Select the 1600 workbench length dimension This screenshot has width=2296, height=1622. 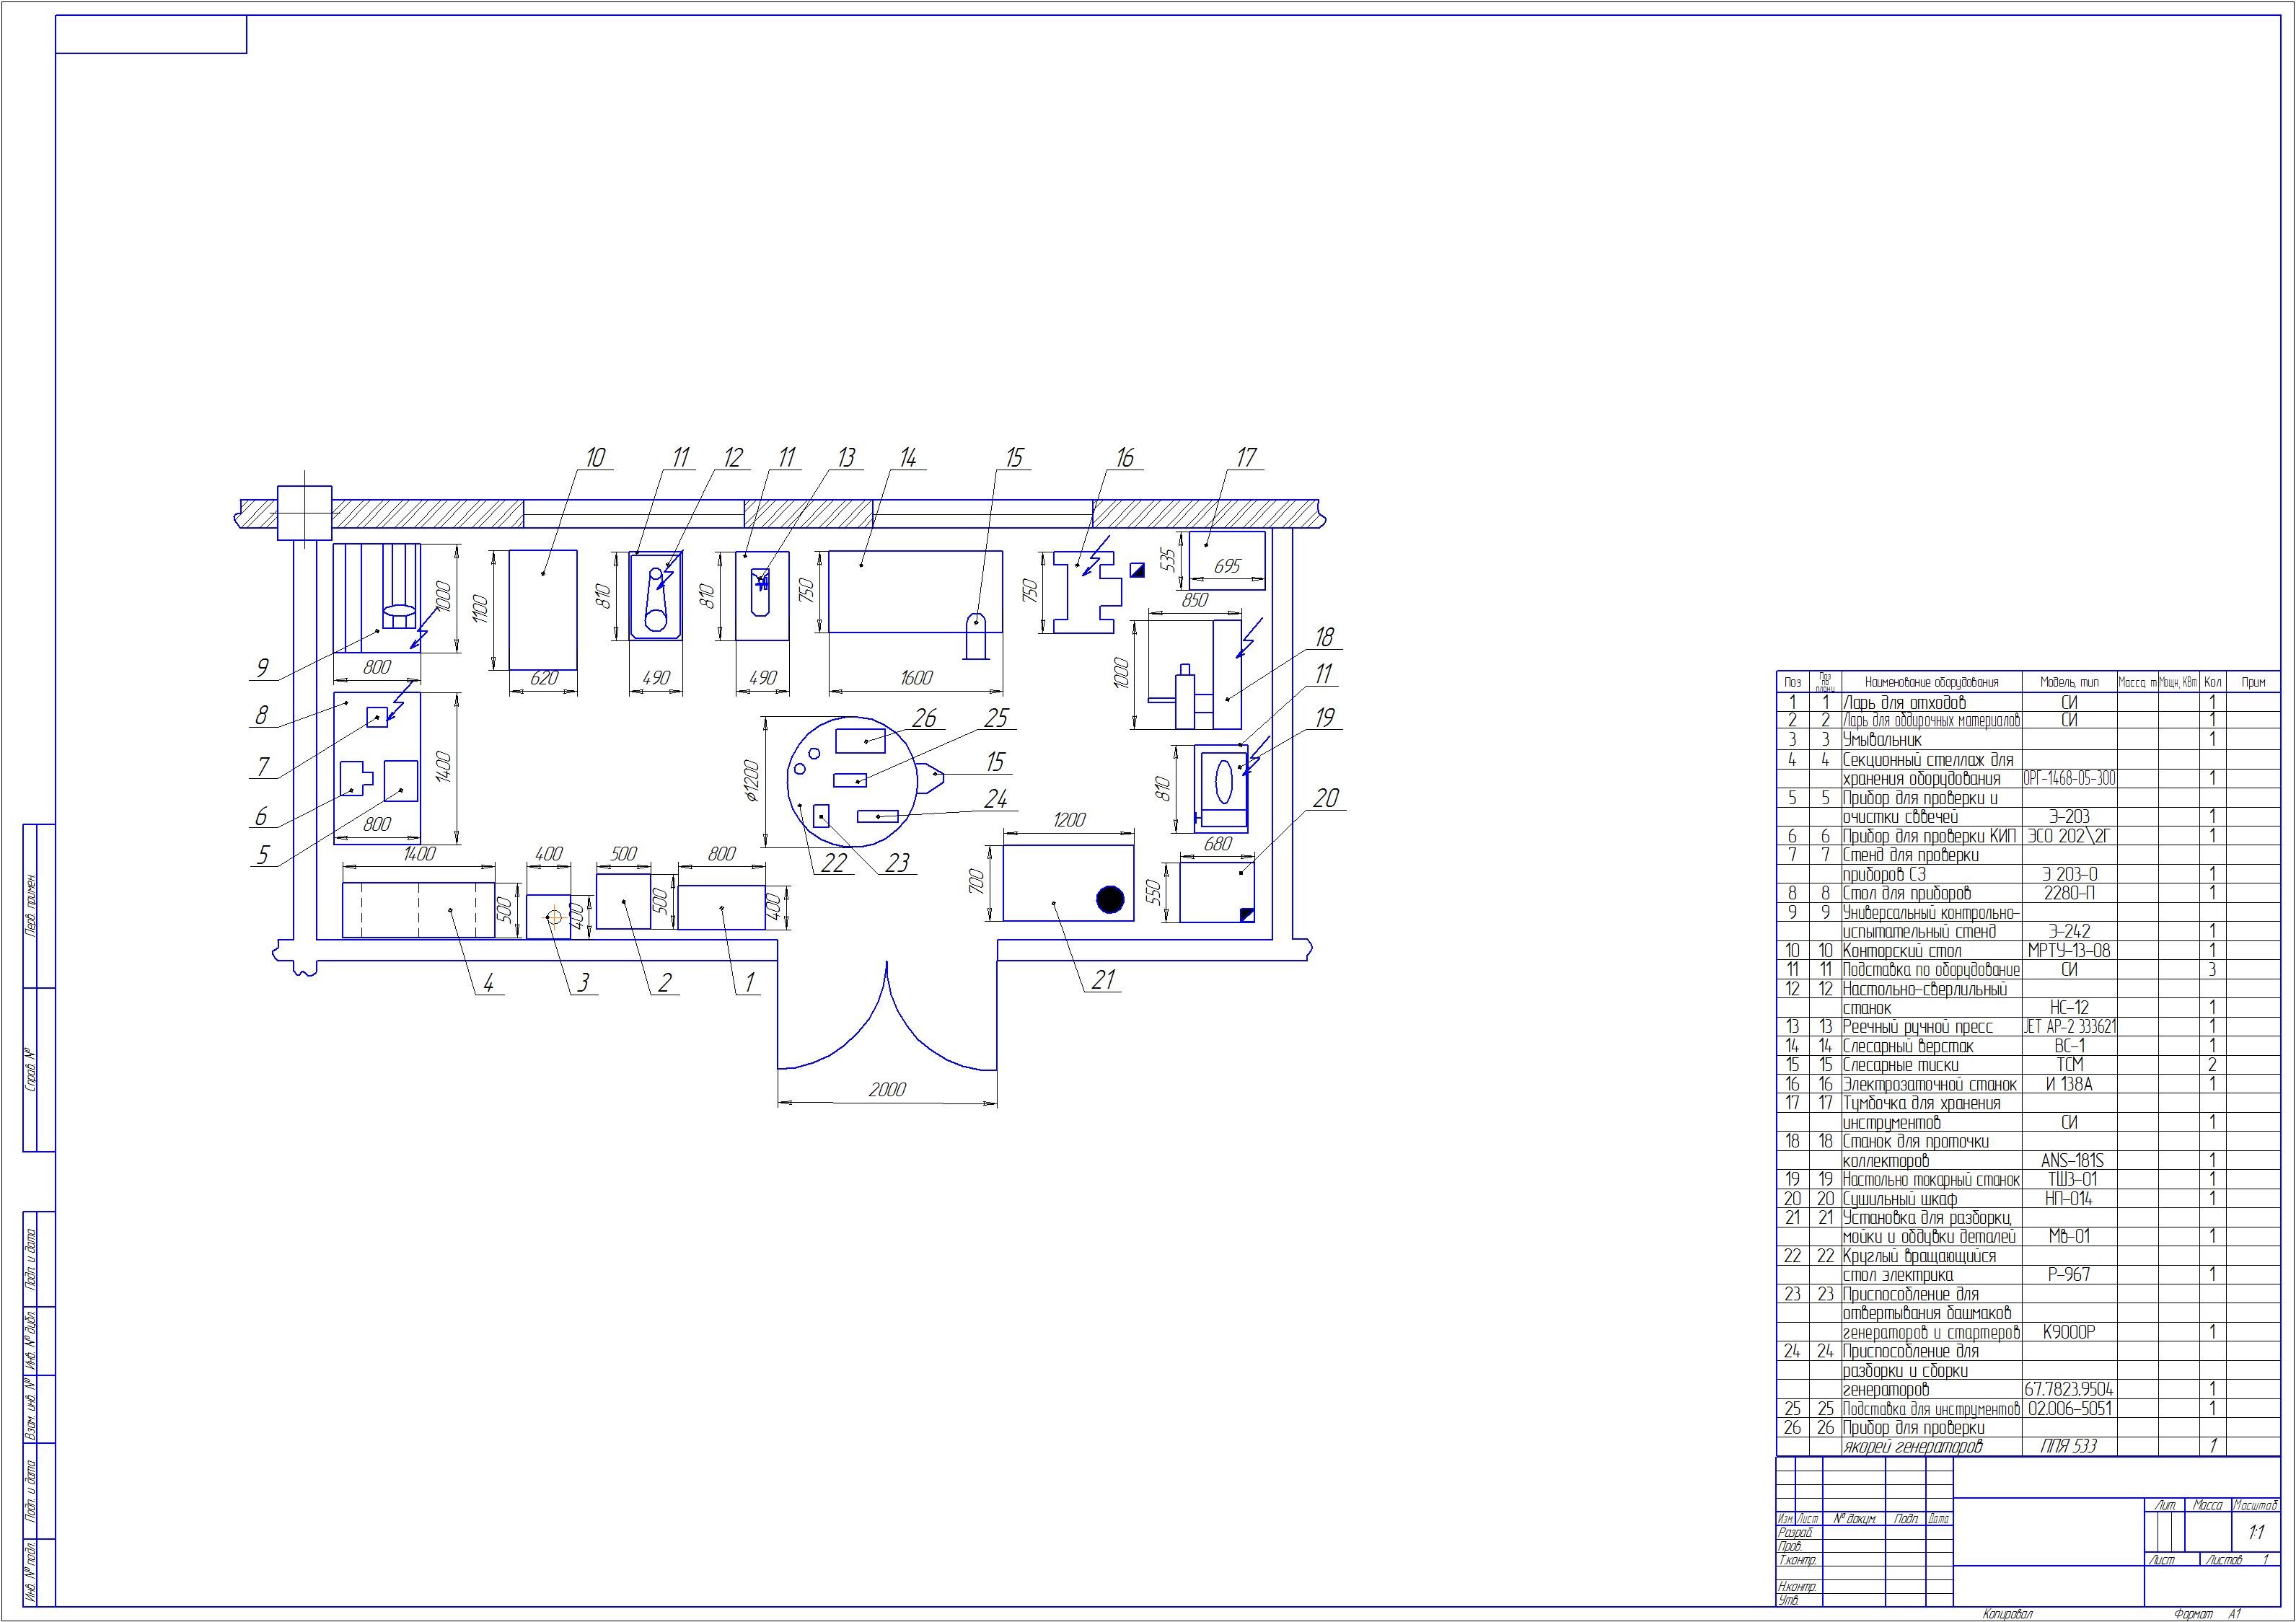point(916,678)
